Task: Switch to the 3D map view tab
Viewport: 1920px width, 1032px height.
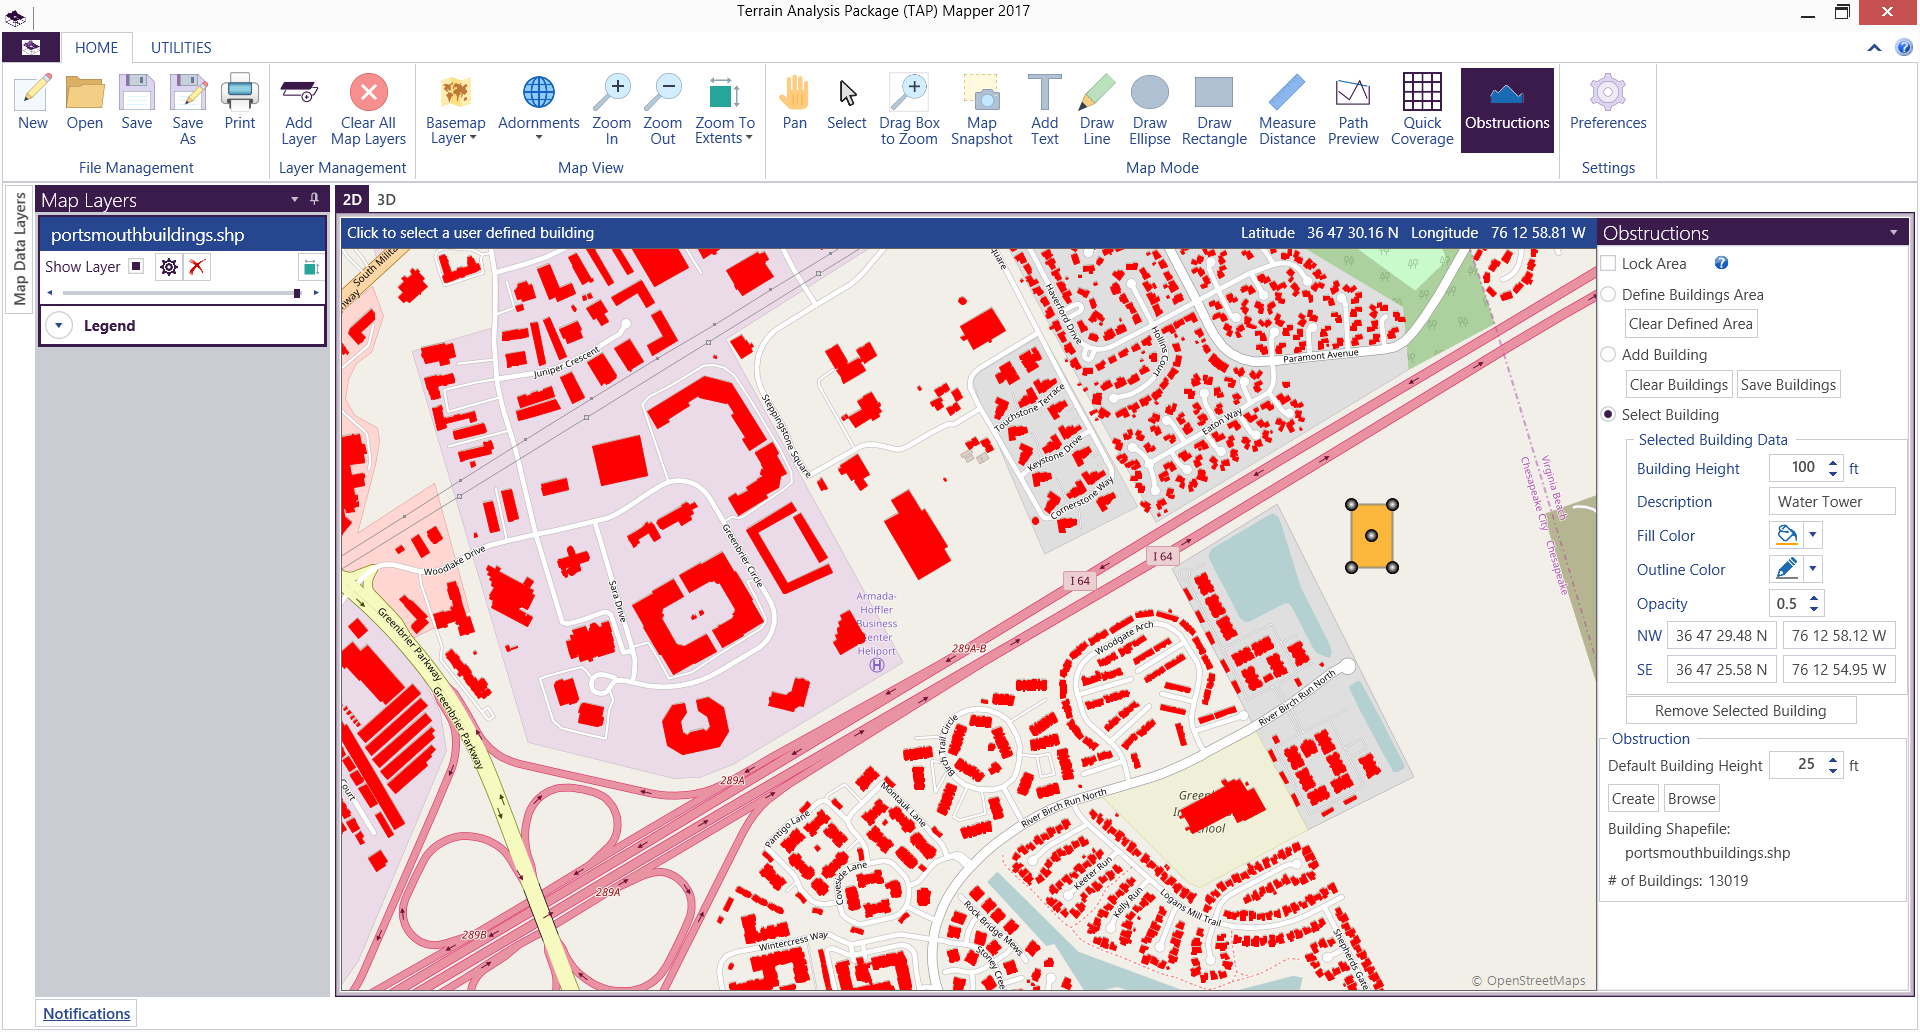Action: tap(386, 200)
